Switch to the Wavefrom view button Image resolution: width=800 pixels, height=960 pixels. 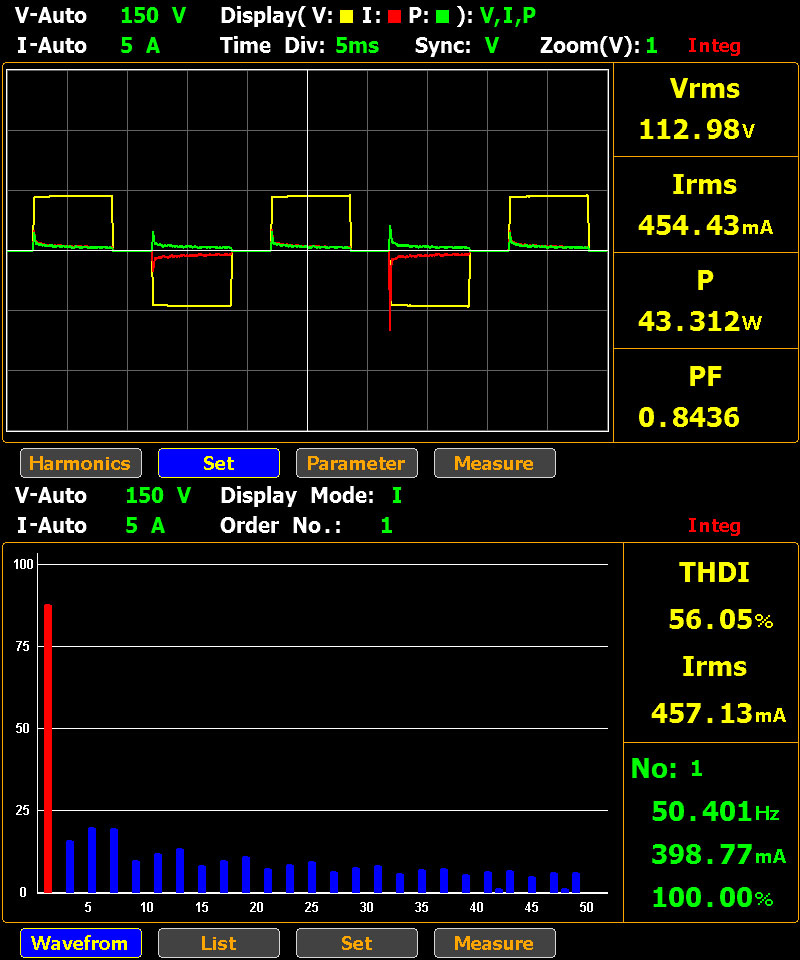click(x=81, y=943)
